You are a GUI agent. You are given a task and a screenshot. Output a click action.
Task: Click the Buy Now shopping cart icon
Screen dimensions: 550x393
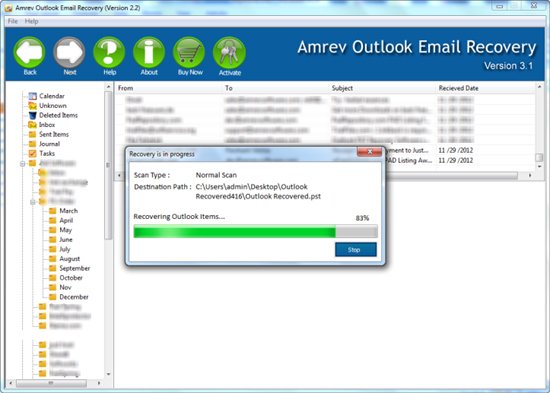(x=189, y=53)
